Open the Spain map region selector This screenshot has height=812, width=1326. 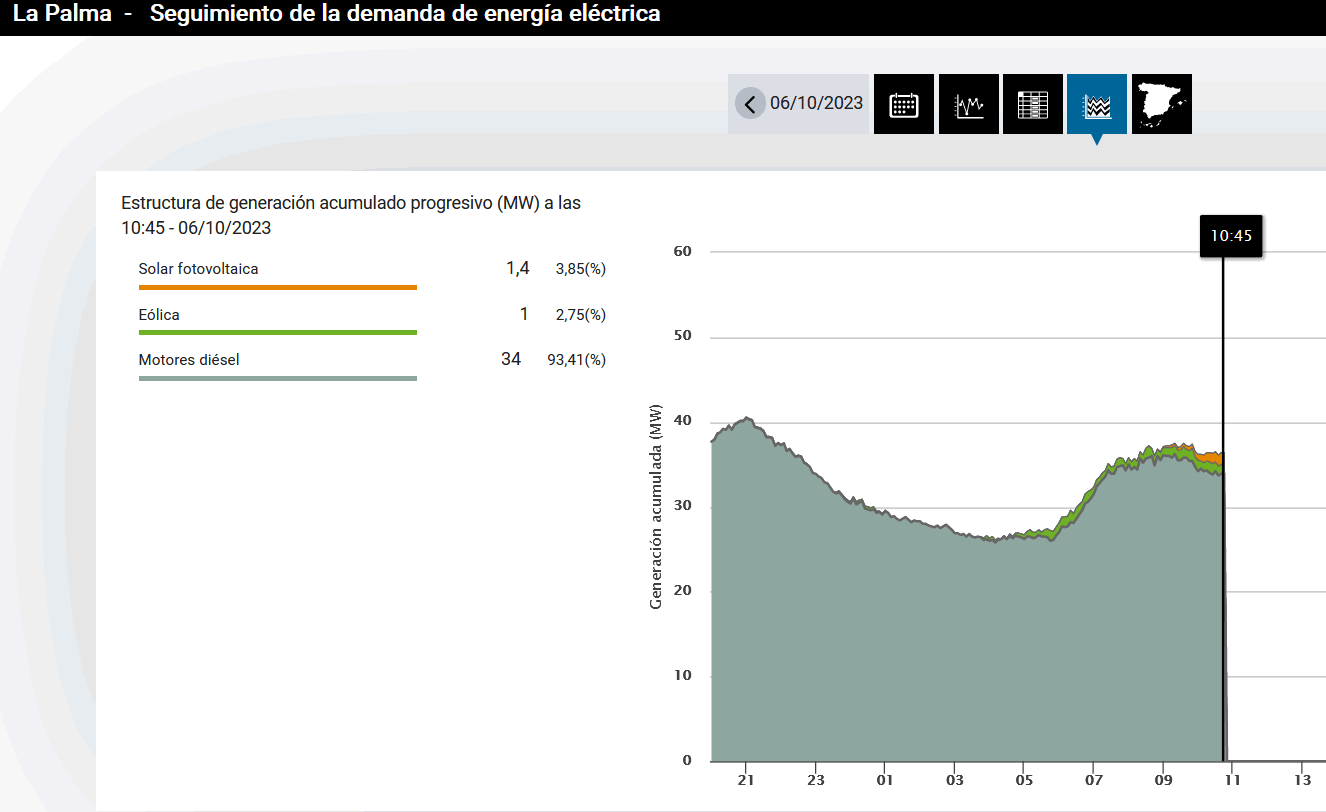tap(1161, 104)
